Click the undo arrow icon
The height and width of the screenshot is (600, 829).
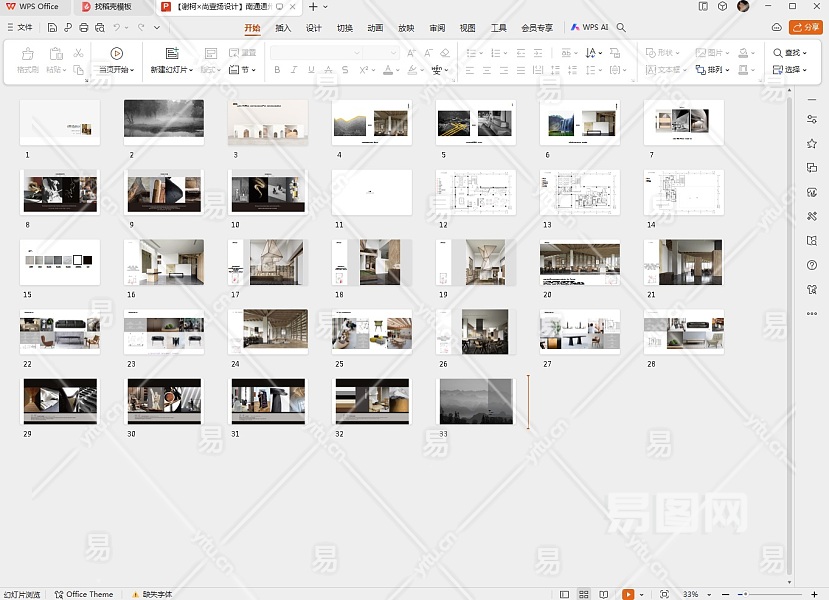click(118, 28)
